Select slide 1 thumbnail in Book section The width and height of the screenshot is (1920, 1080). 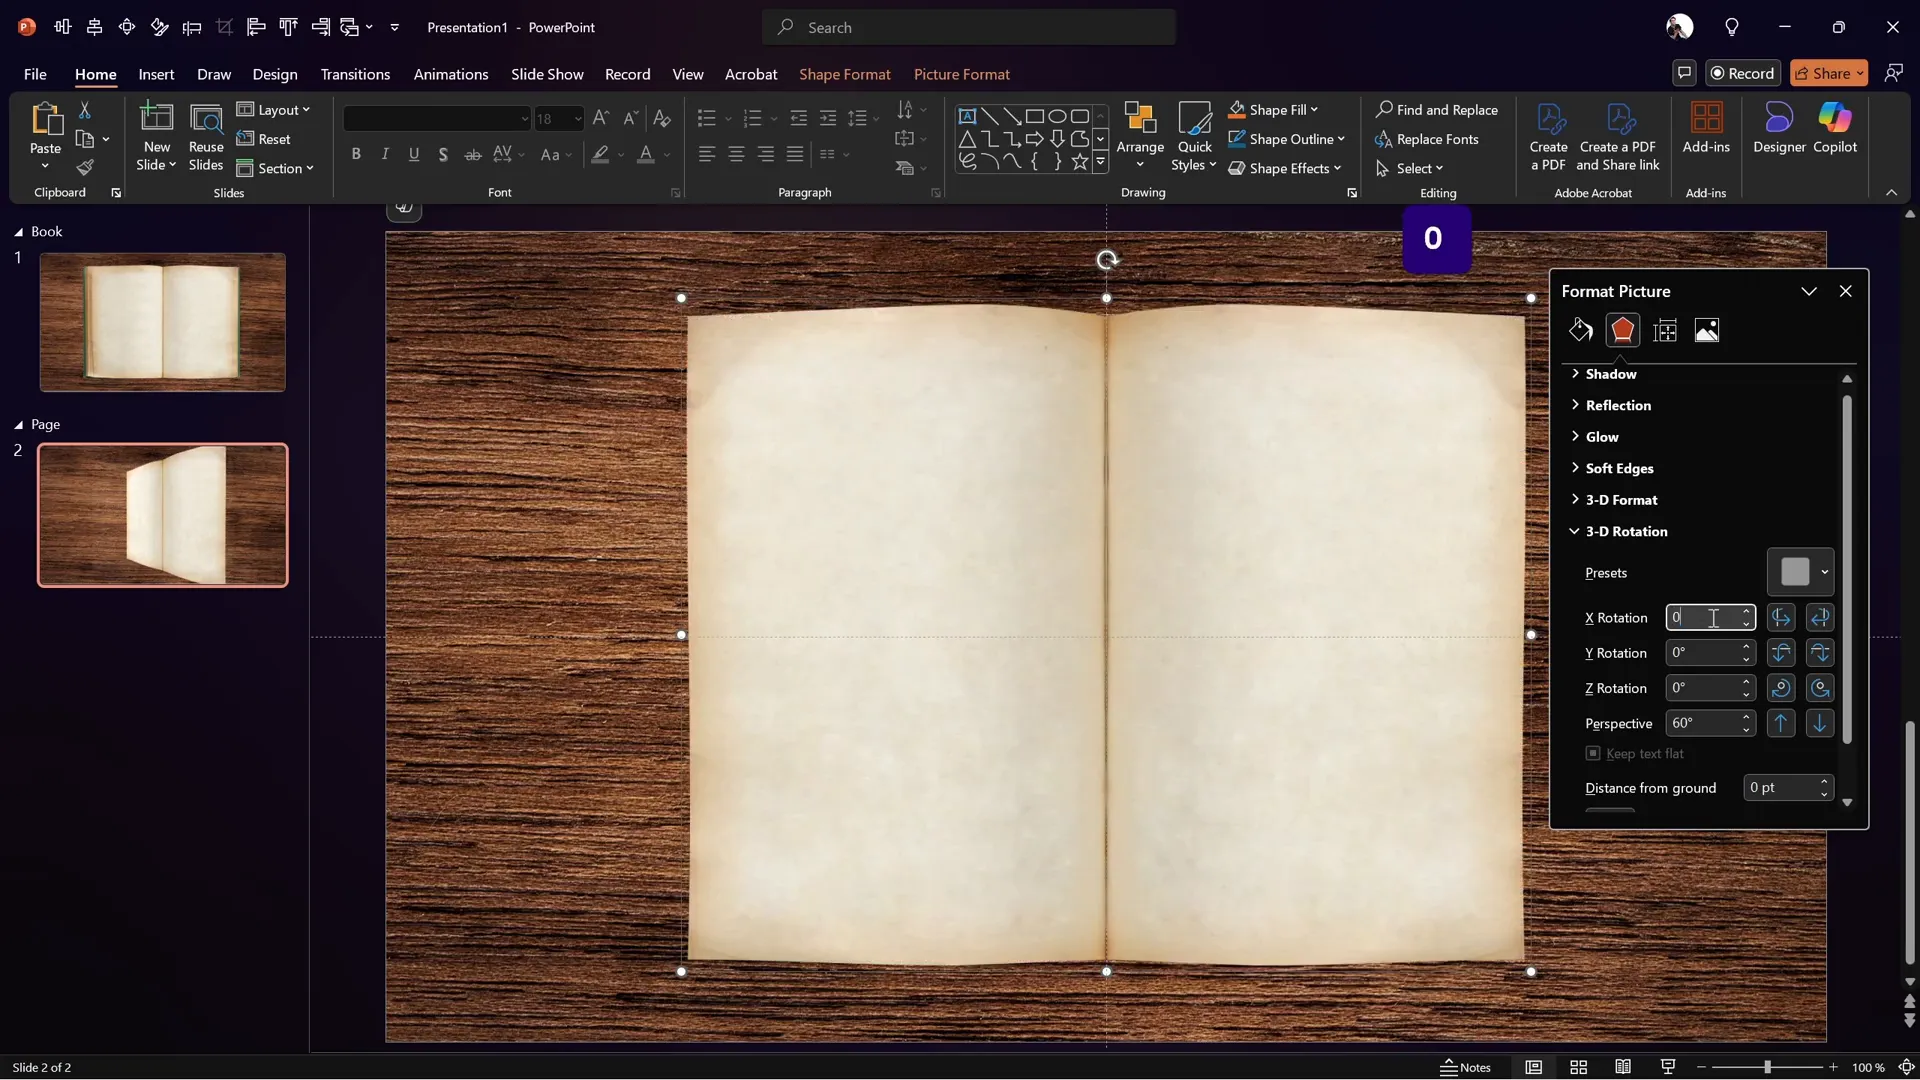pos(162,322)
